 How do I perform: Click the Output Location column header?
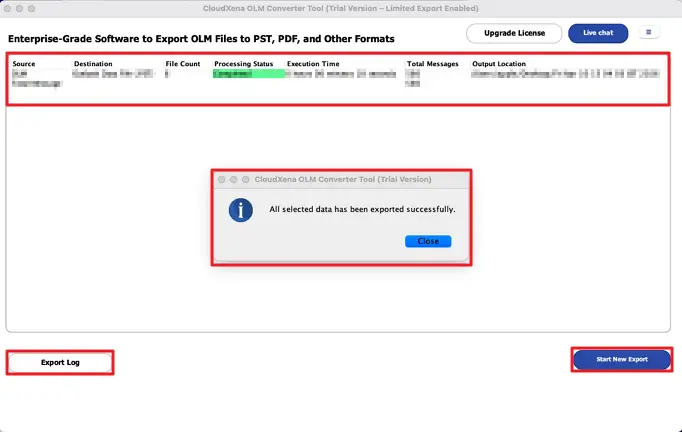499,64
